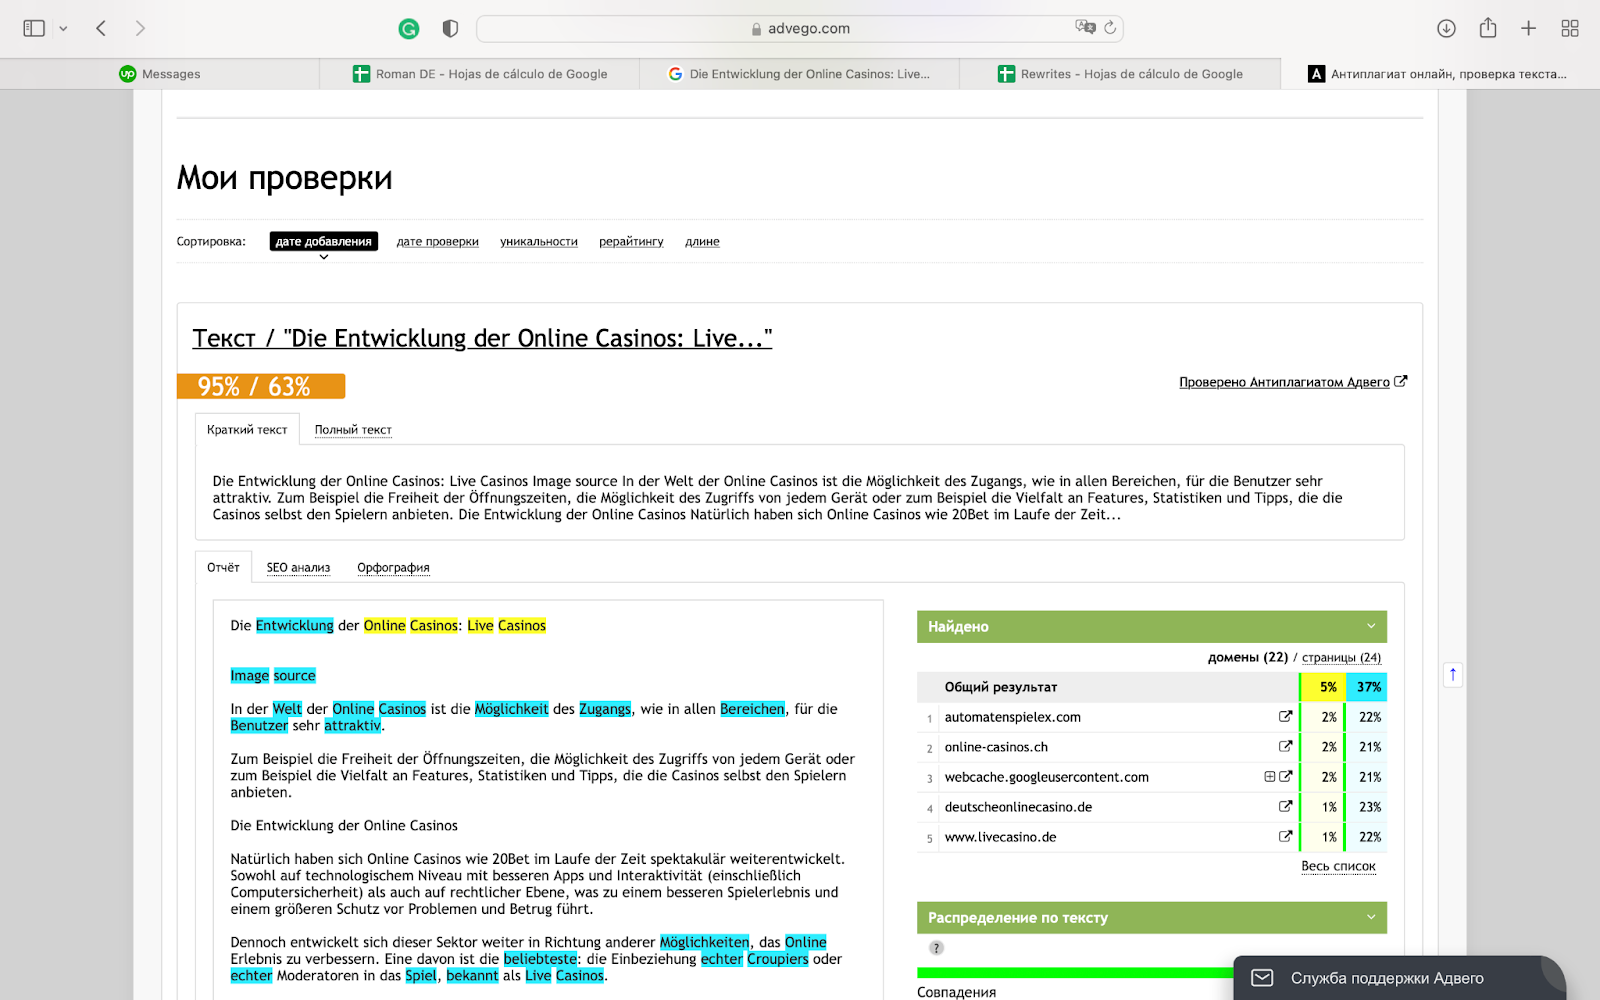
Task: Sort checks by уникальности
Action: pyautogui.click(x=539, y=242)
